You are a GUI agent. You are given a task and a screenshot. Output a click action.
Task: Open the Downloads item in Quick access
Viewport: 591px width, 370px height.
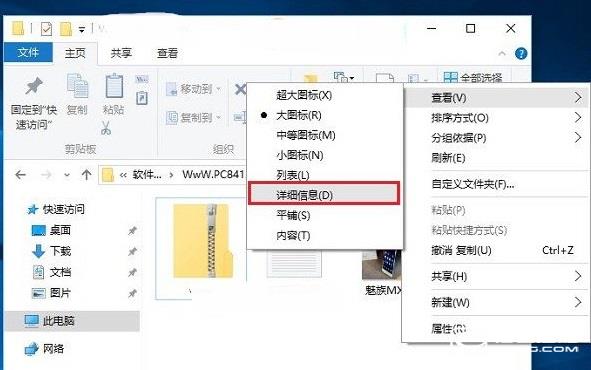(51, 251)
